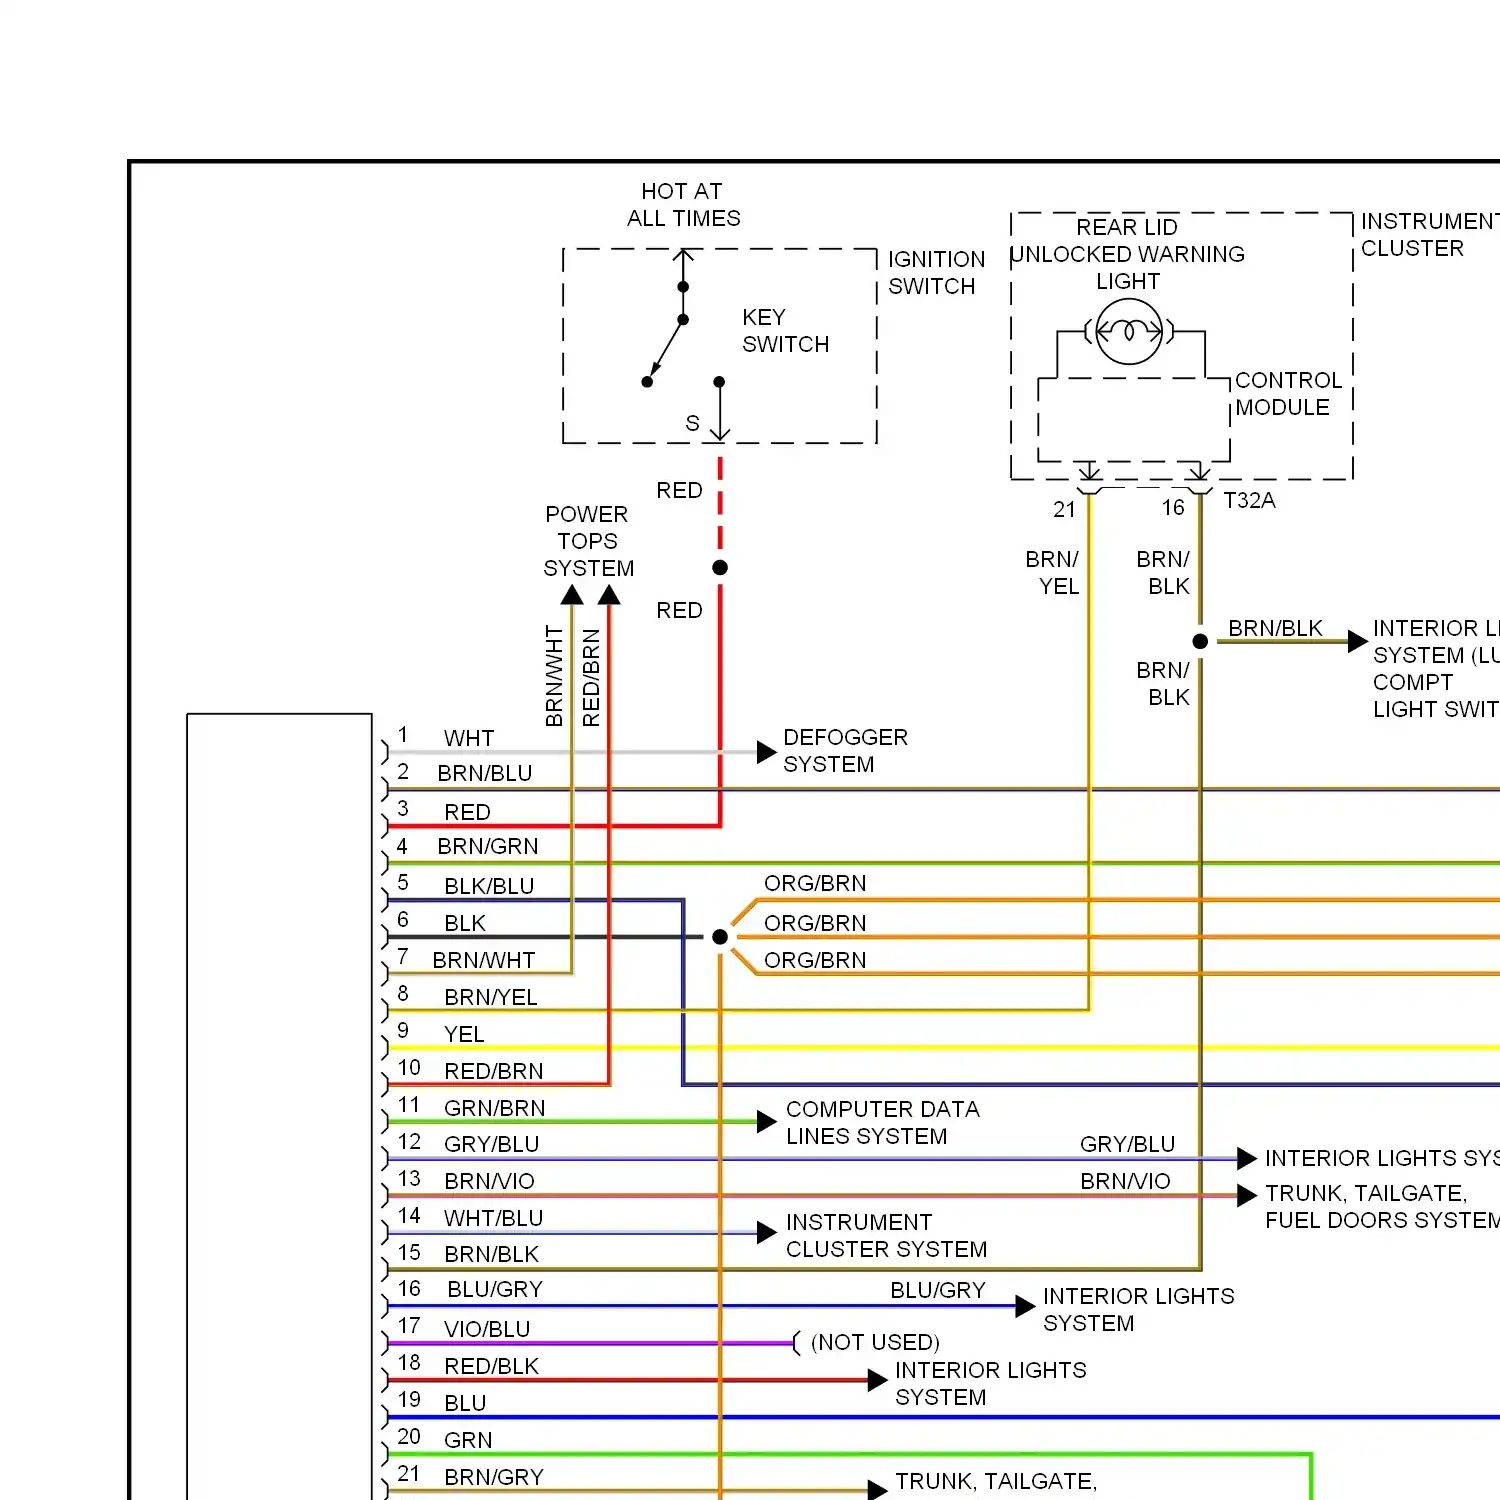Click the BRN/YEL label on pin 8

tap(491, 997)
